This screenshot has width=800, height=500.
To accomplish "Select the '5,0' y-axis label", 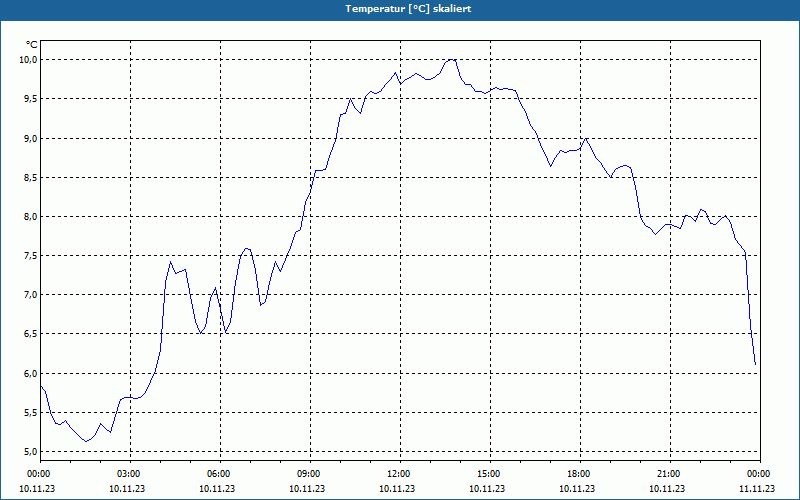I will coord(31,452).
